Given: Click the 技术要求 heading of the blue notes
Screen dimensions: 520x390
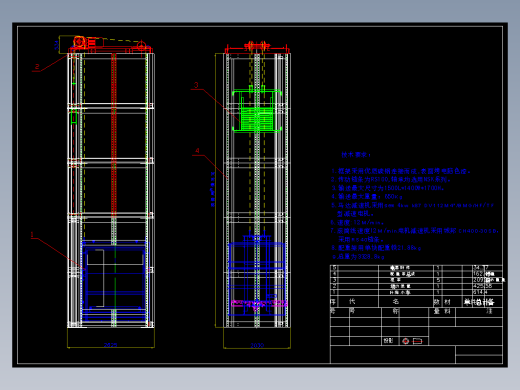Looking at the screenshot, I should click(x=355, y=155).
